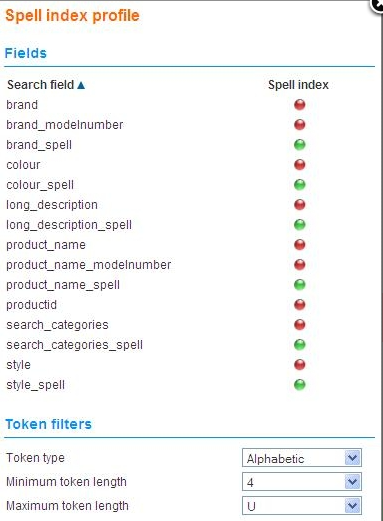The height and width of the screenshot is (521, 383).
Task: Expand the Maximum token length dropdown
Action: [x=302, y=506]
